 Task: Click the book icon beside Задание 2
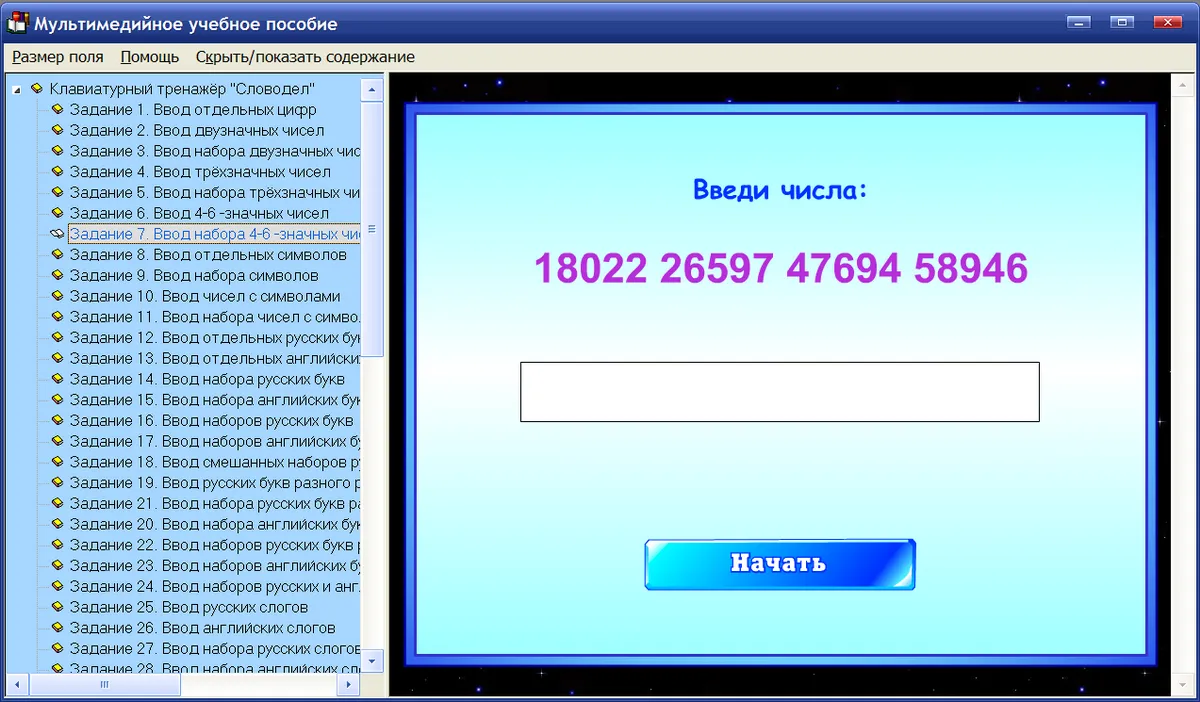(57, 130)
